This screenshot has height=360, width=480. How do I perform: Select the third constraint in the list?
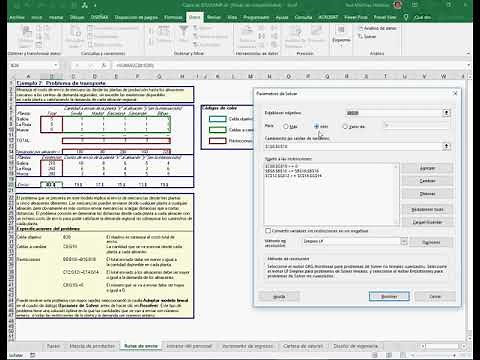click(x=293, y=176)
